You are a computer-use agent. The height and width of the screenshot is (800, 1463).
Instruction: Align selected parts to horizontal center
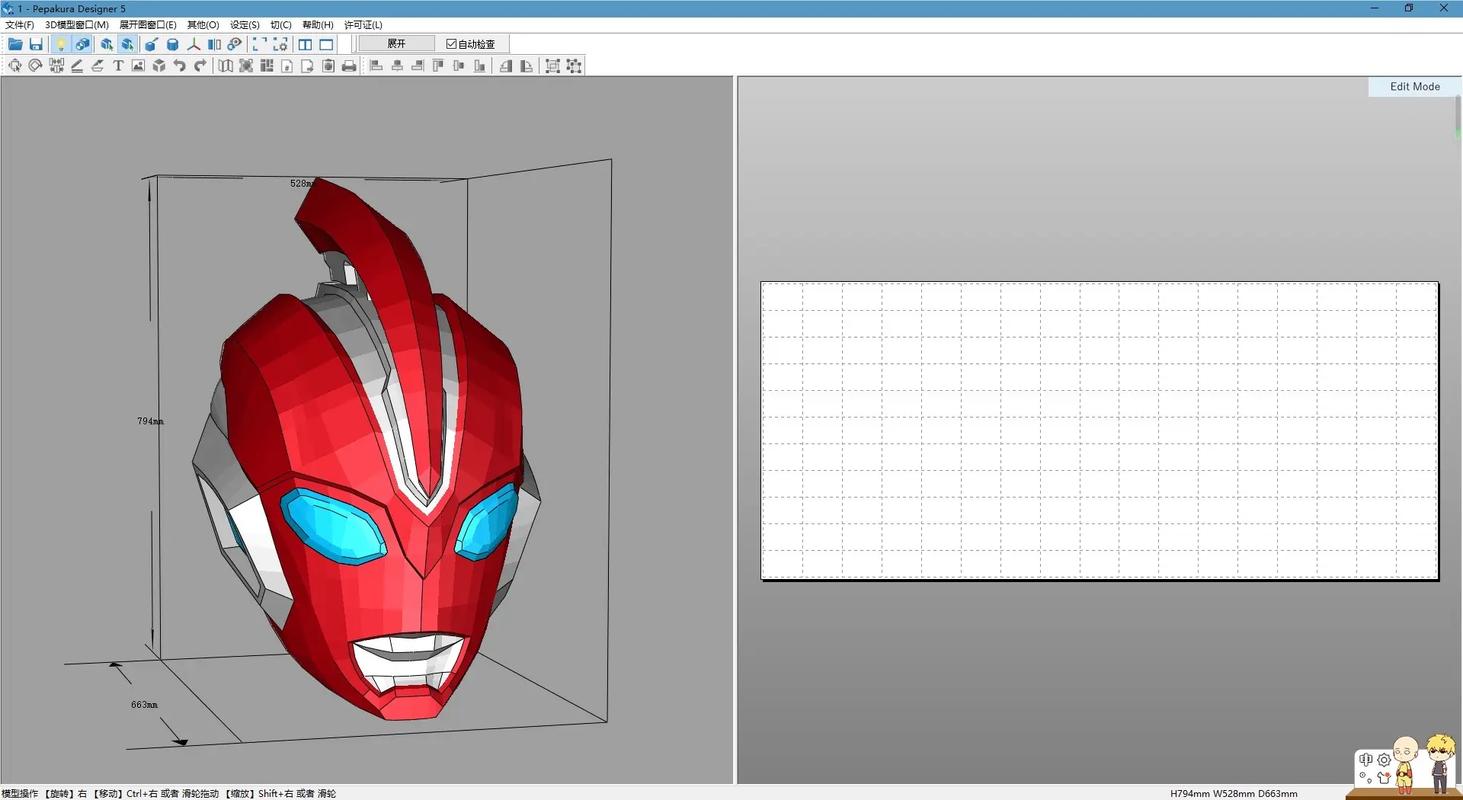[x=397, y=66]
